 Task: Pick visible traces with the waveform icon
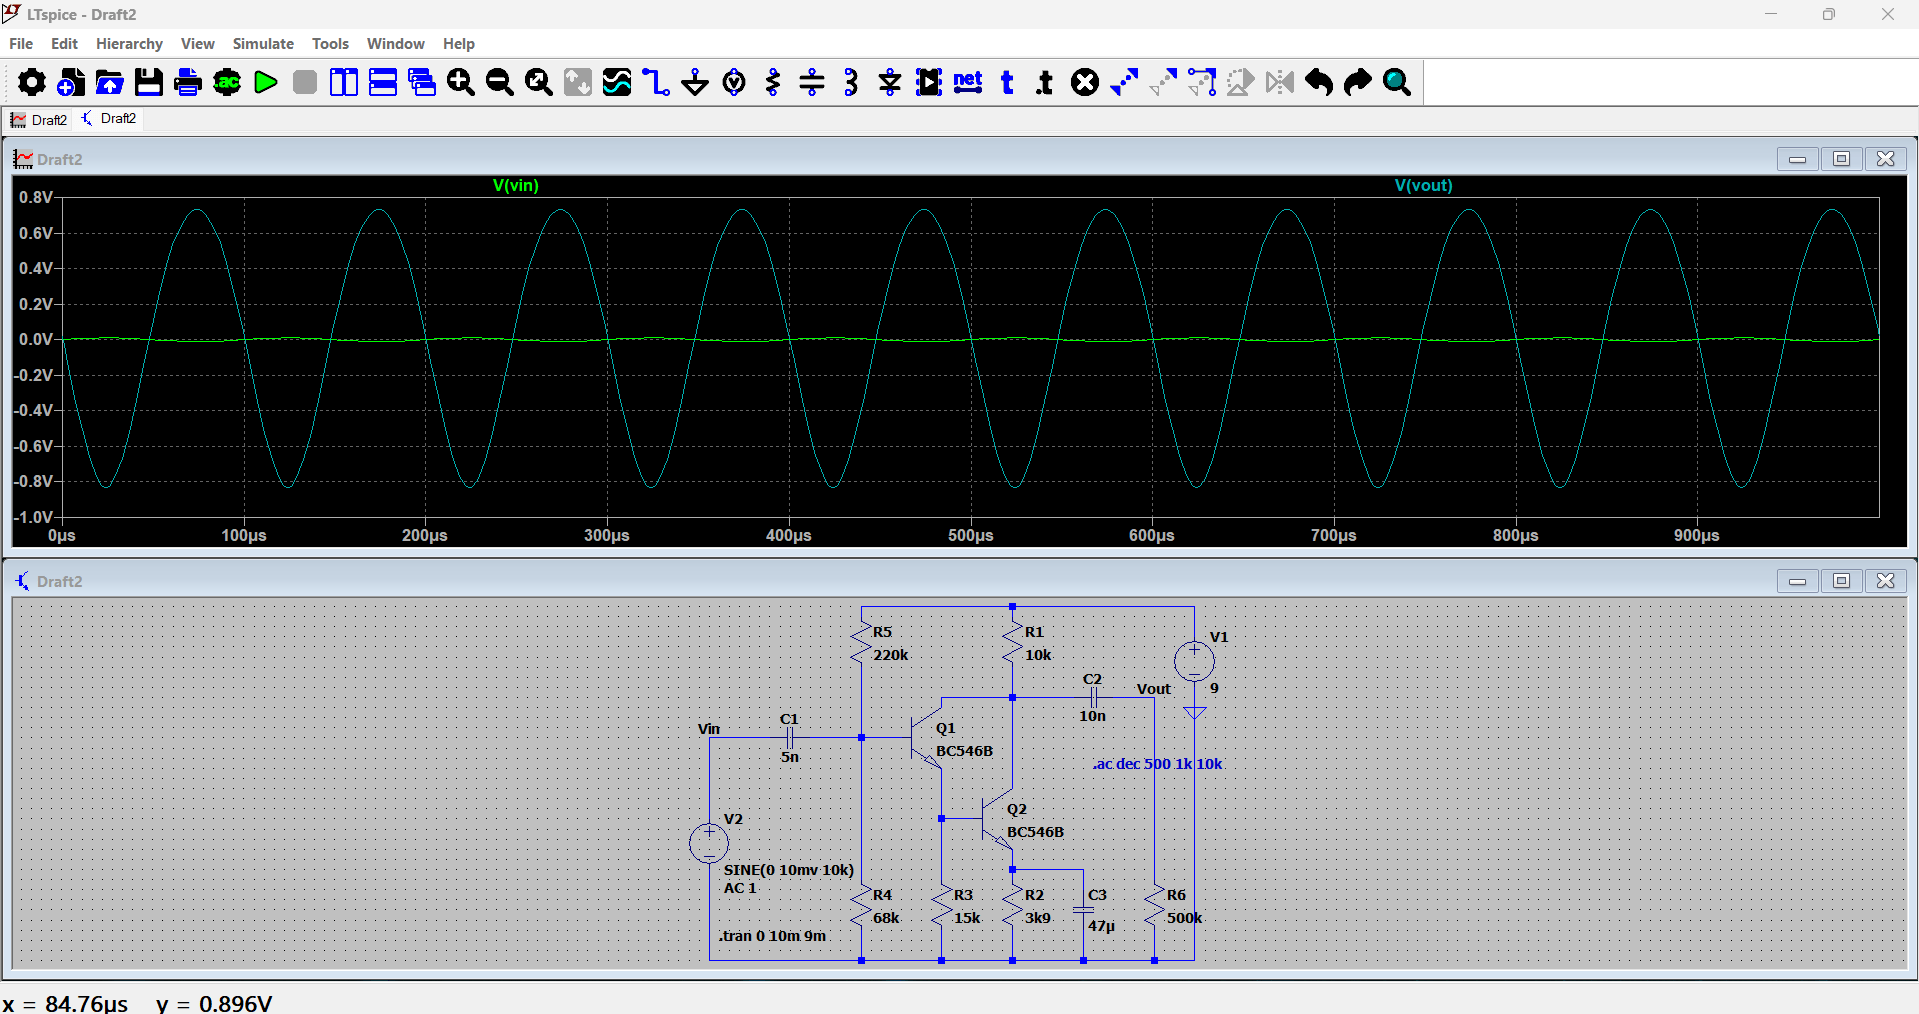(x=617, y=82)
